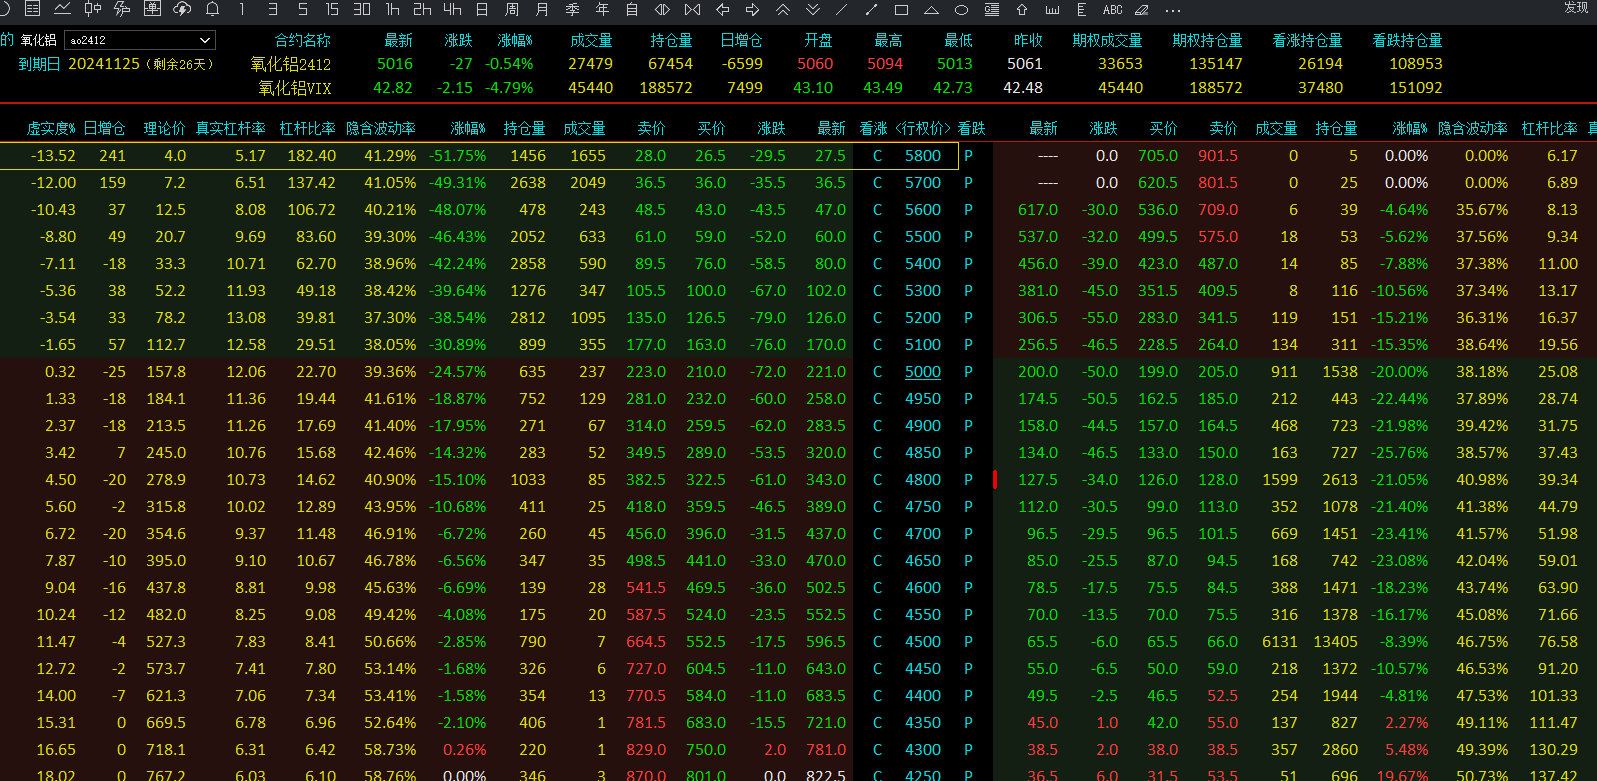Click the expand horizontally arrows icon

pyautogui.click(x=662, y=9)
